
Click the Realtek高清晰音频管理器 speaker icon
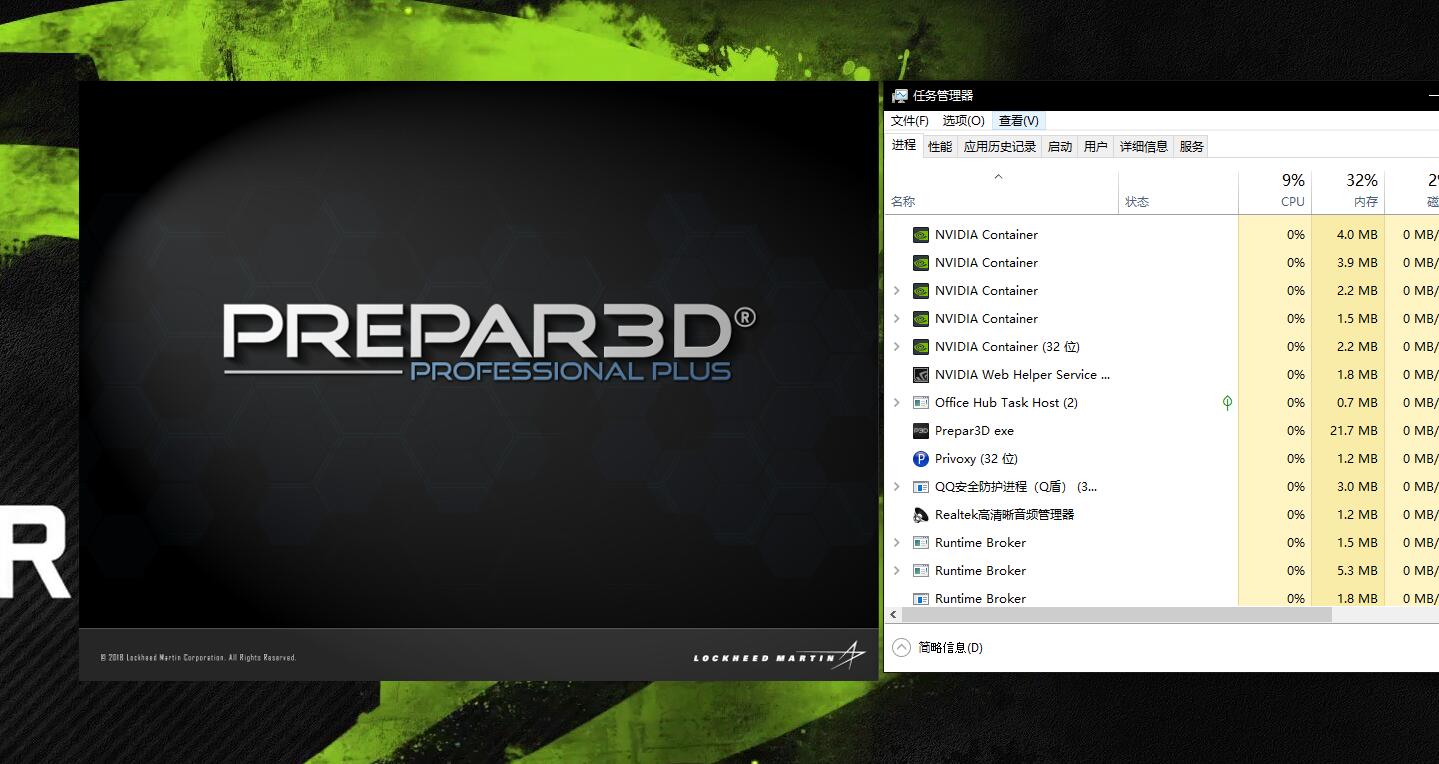(921, 515)
